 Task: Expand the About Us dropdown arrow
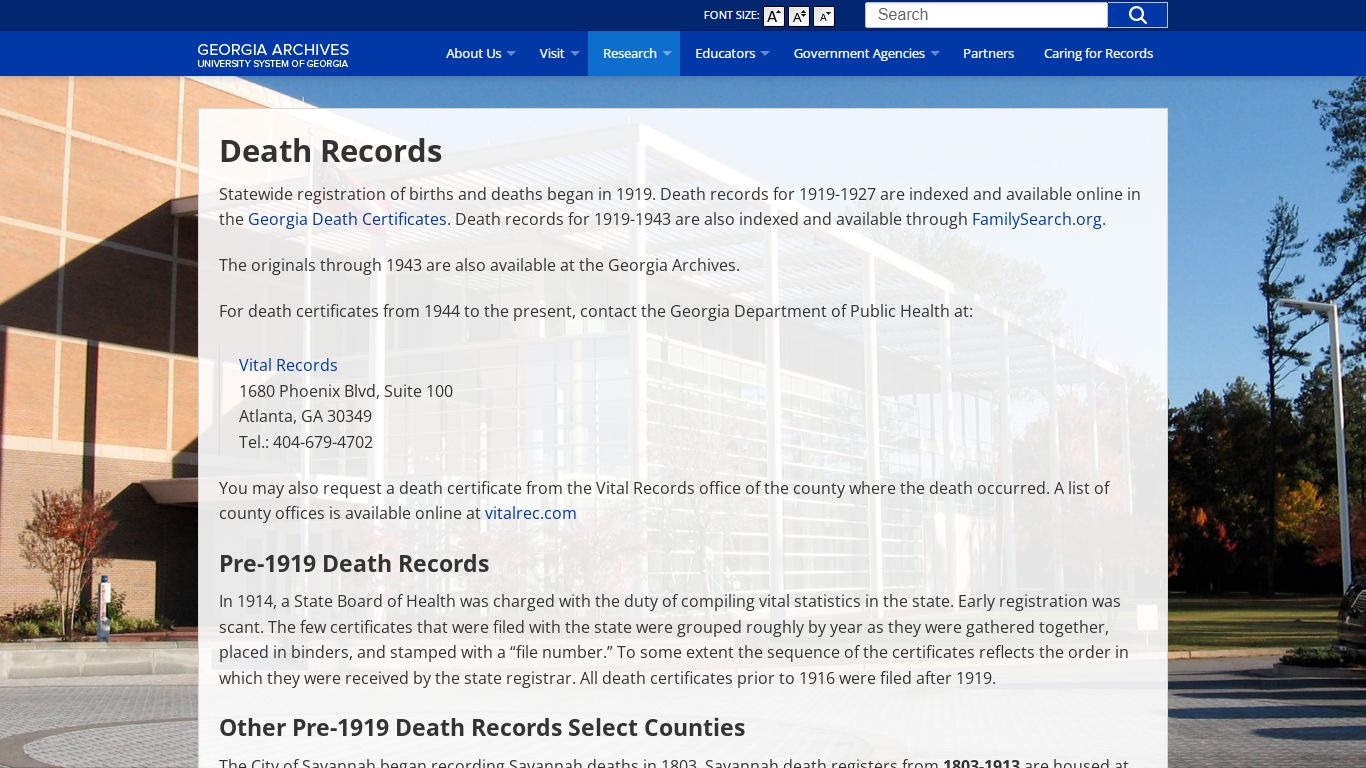pyautogui.click(x=511, y=54)
